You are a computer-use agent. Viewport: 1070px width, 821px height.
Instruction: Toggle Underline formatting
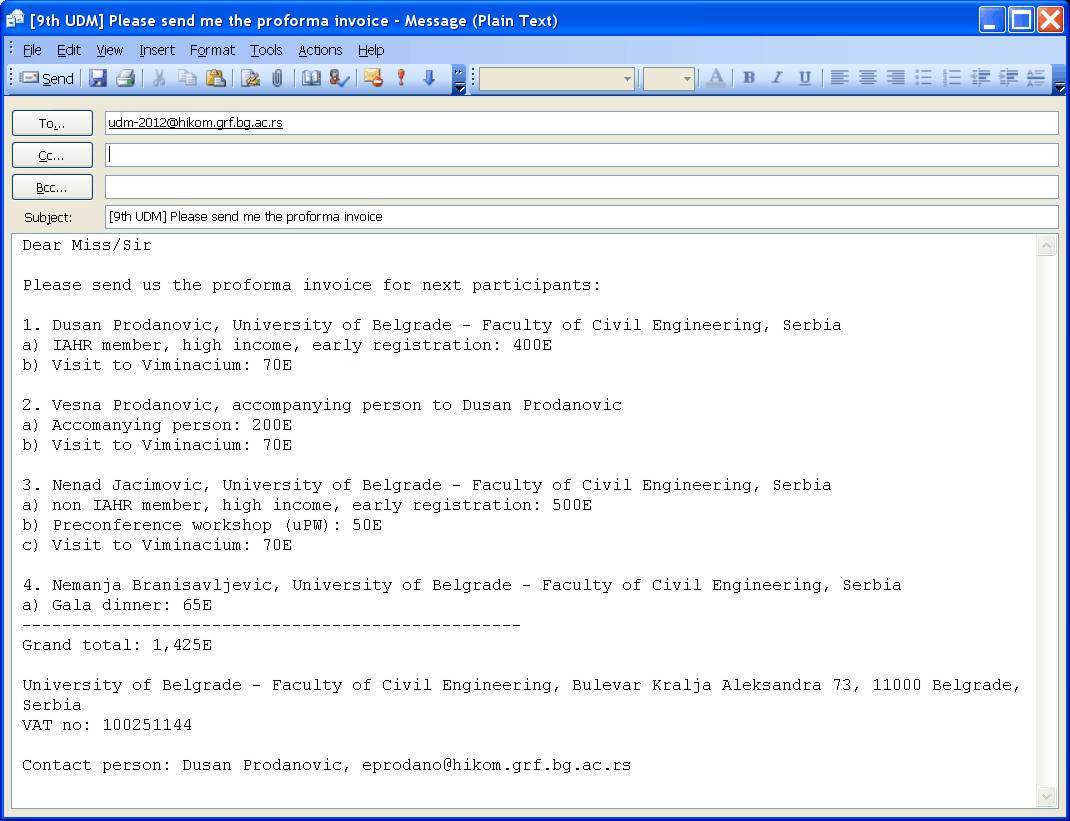tap(804, 78)
